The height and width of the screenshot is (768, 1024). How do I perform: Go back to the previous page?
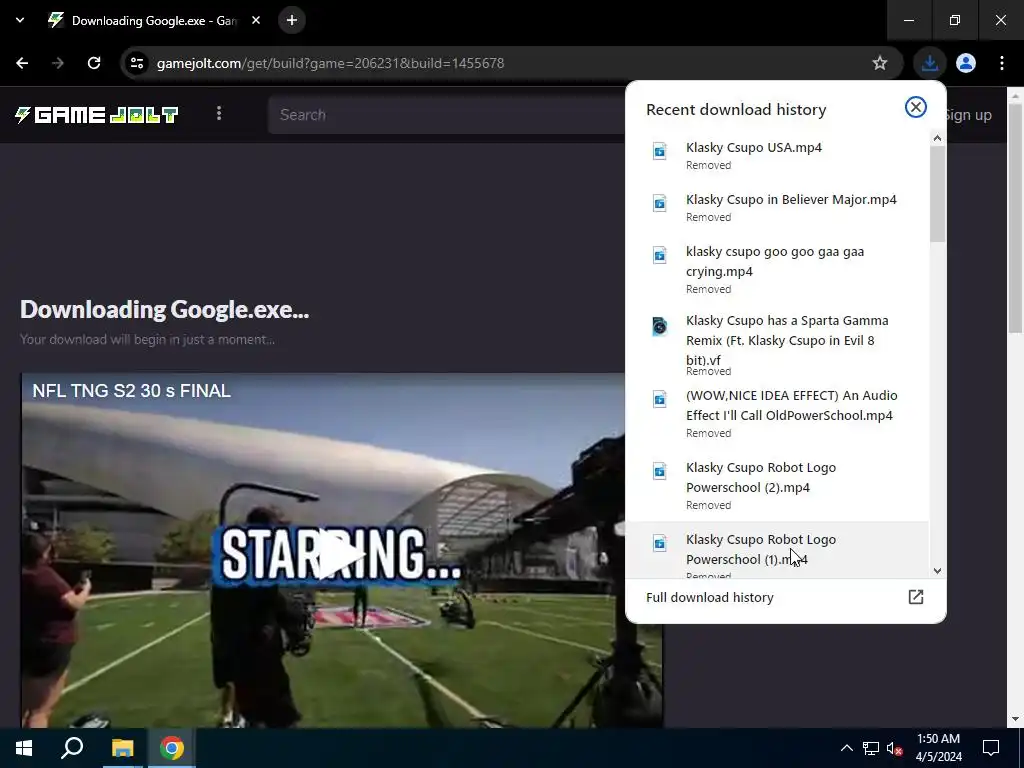[x=22, y=63]
